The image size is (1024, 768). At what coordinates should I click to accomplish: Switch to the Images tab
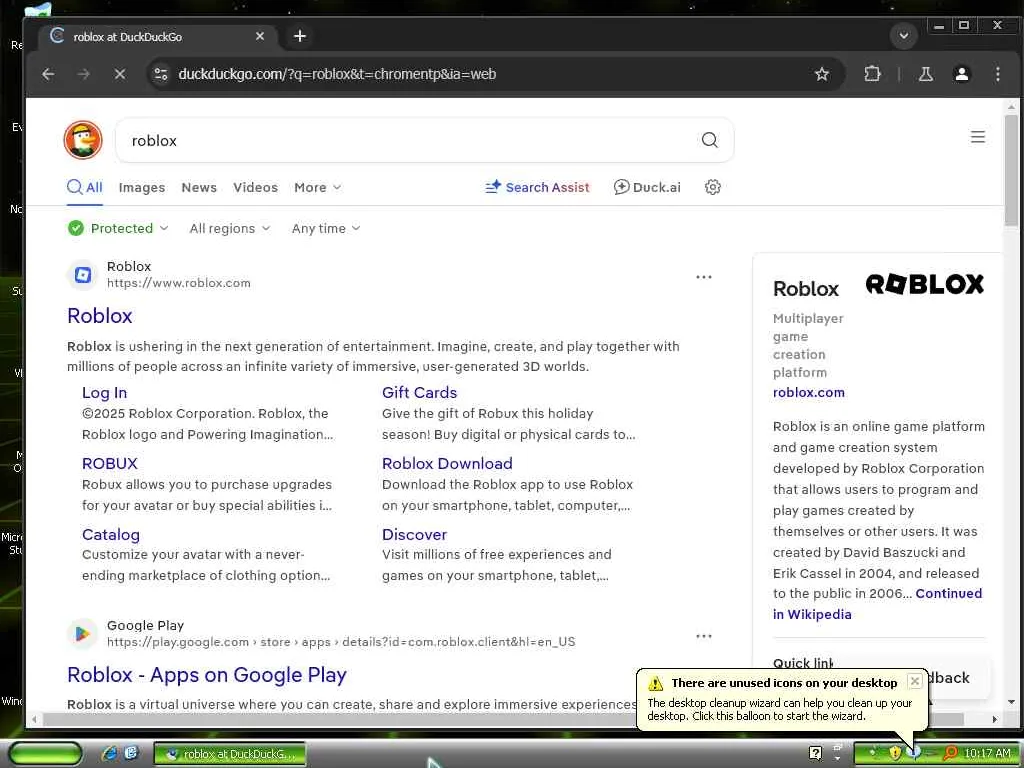[142, 187]
